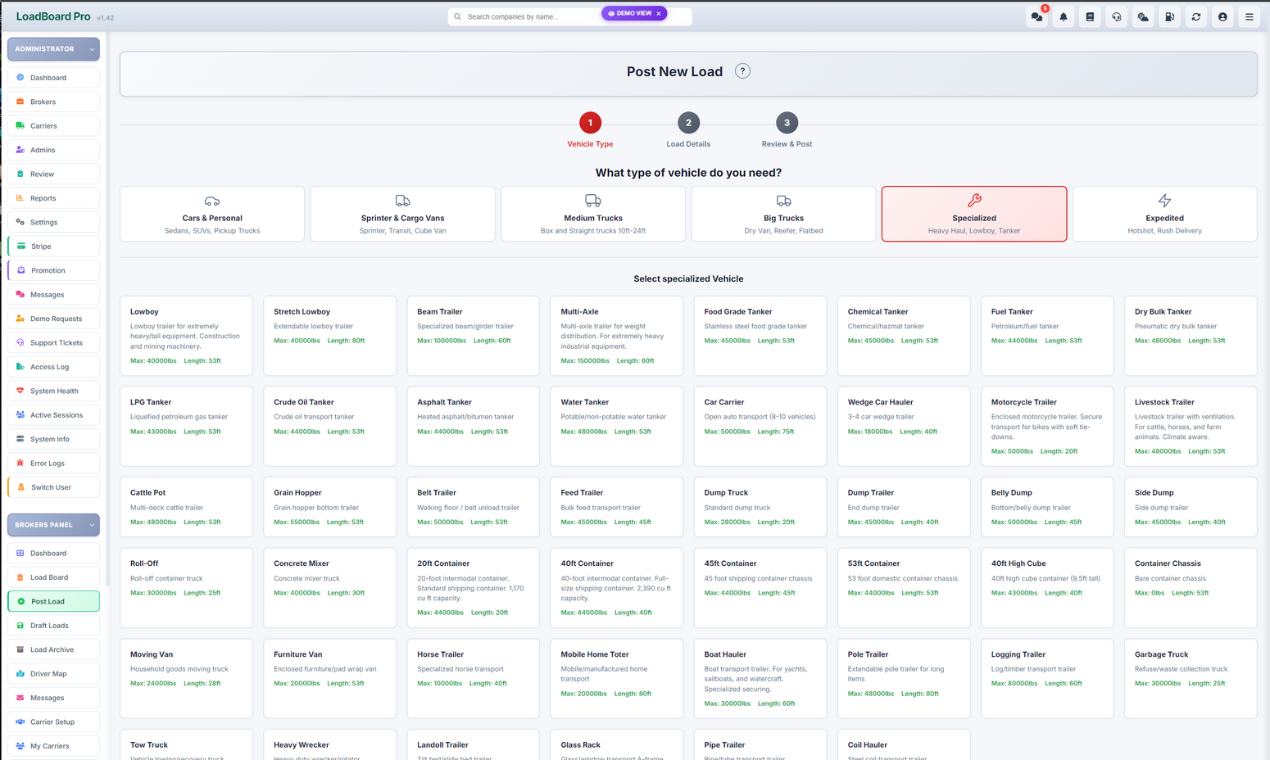Screen dimensions: 1270x760
Task: Choose the Car Carrier vehicle card
Action: pyautogui.click(x=760, y=426)
